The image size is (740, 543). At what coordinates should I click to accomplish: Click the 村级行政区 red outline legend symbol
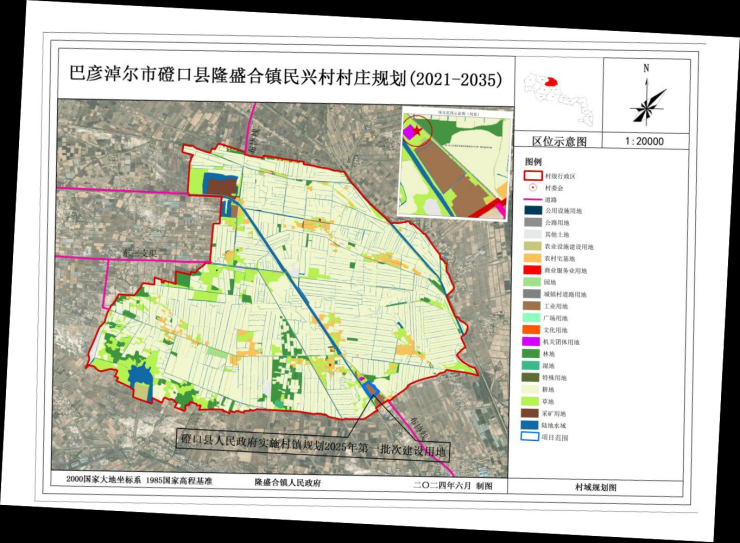[534, 175]
